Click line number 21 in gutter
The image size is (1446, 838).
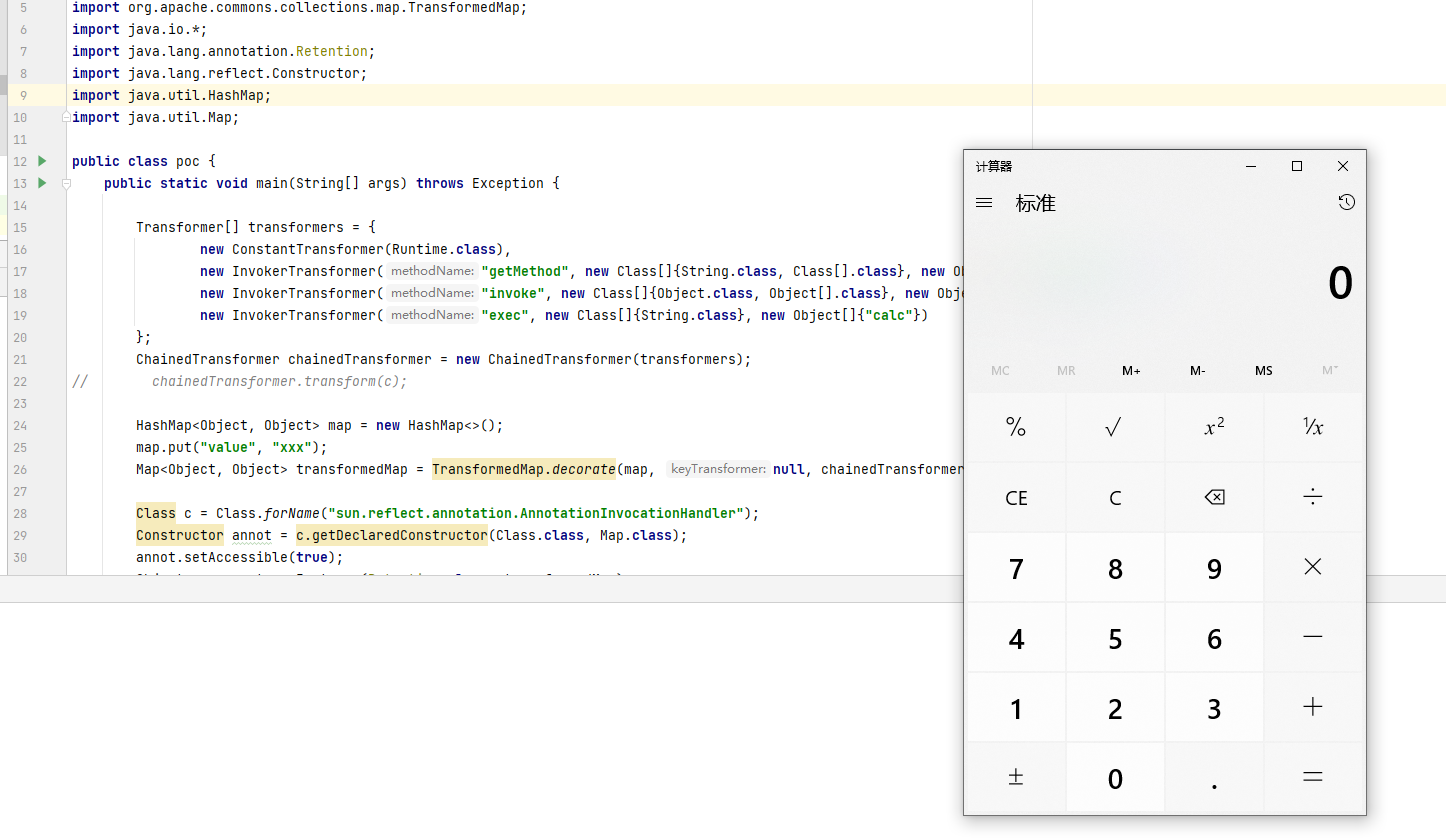(x=21, y=359)
